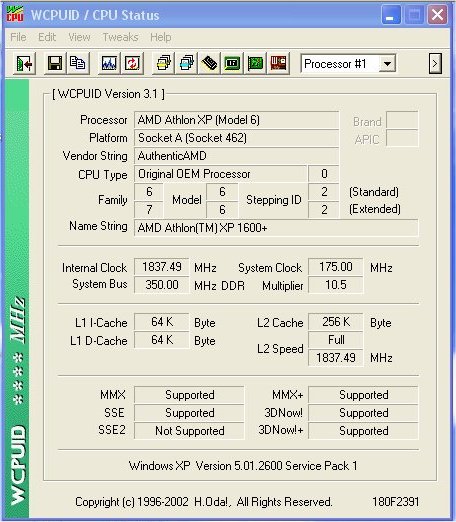Close the WCPUID window

click(437, 15)
